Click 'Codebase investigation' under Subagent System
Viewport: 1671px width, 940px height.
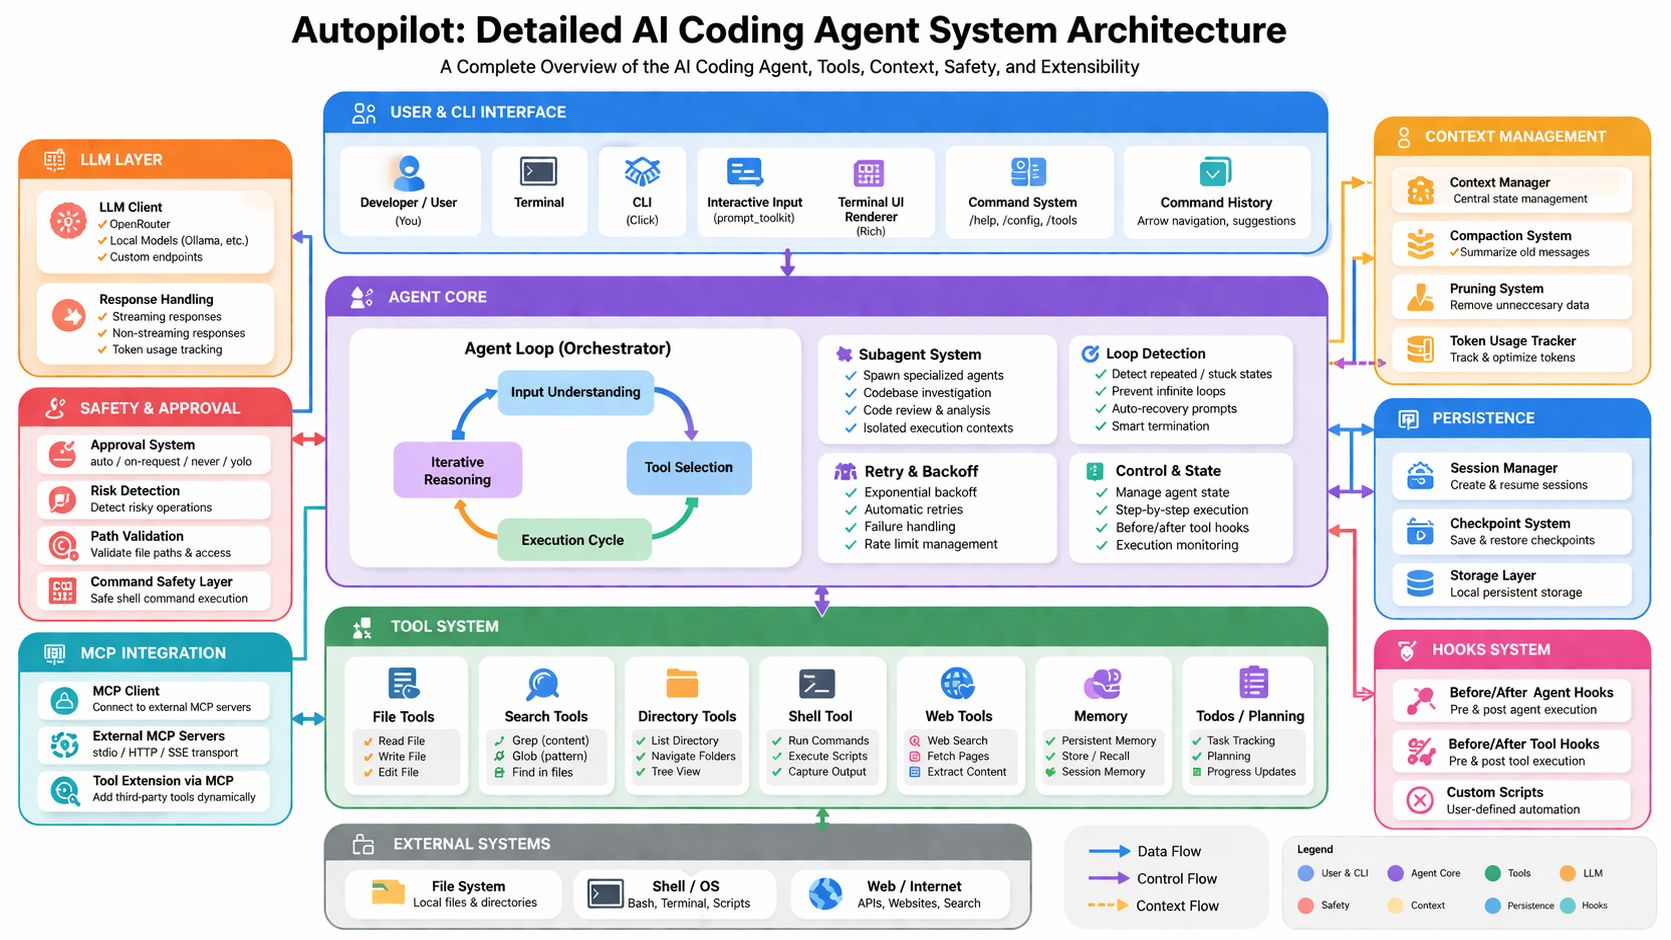coord(927,393)
